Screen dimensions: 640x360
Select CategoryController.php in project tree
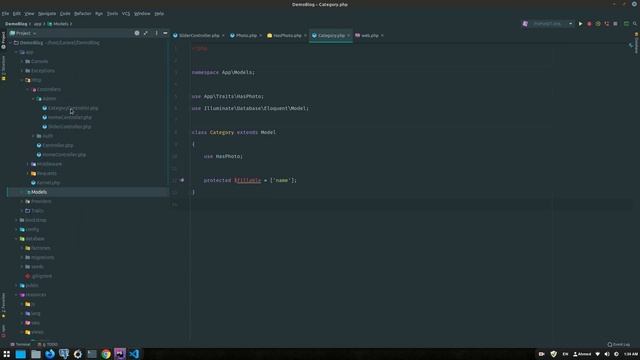pyautogui.click(x=73, y=108)
